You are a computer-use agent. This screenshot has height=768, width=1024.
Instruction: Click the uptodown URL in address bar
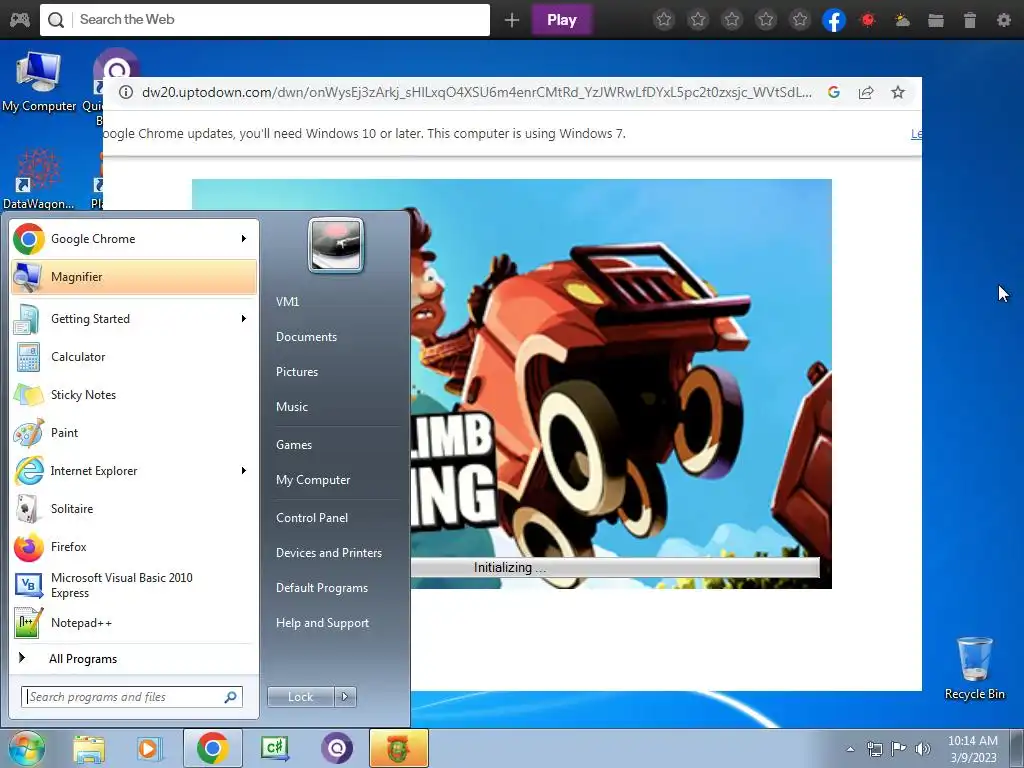tap(477, 93)
